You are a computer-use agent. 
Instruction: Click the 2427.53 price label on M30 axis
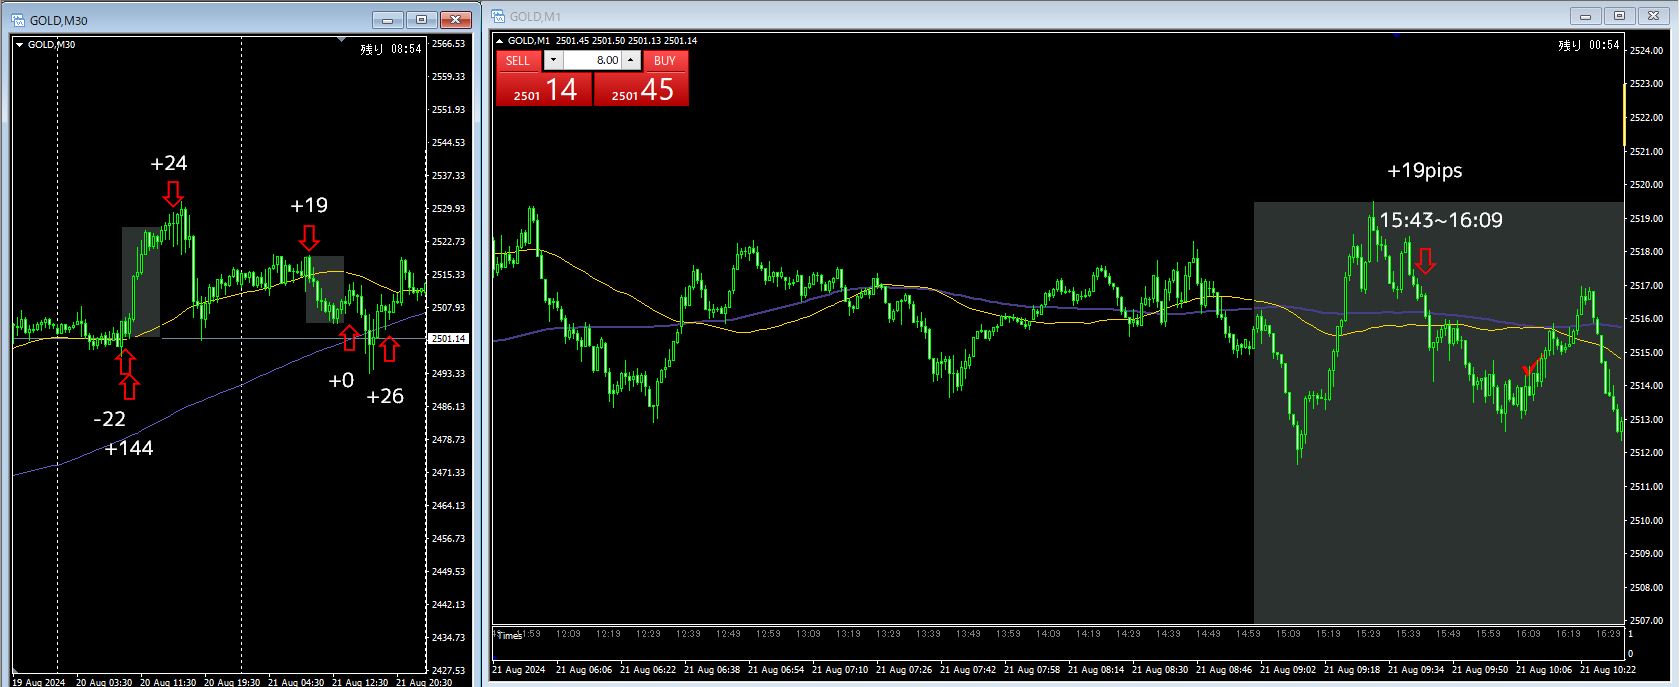point(448,670)
